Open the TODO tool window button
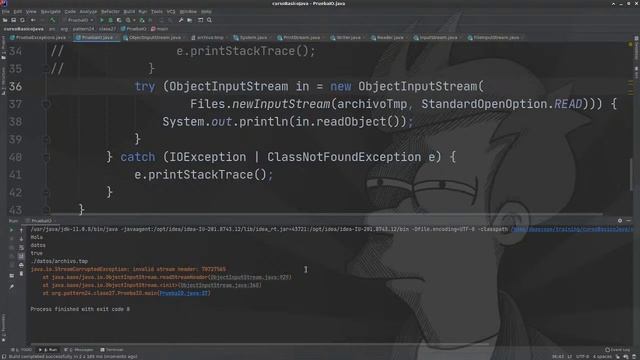 pyautogui.click(x=22, y=350)
